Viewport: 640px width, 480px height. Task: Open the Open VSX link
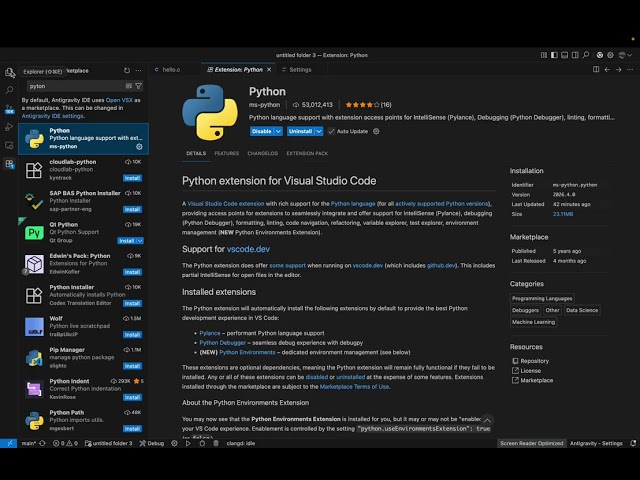(119, 100)
